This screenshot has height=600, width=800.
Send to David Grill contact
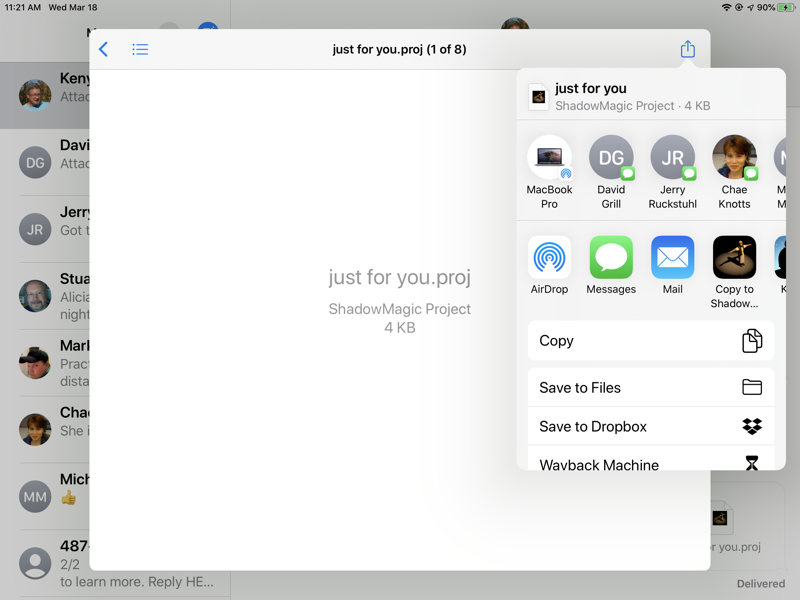point(611,158)
